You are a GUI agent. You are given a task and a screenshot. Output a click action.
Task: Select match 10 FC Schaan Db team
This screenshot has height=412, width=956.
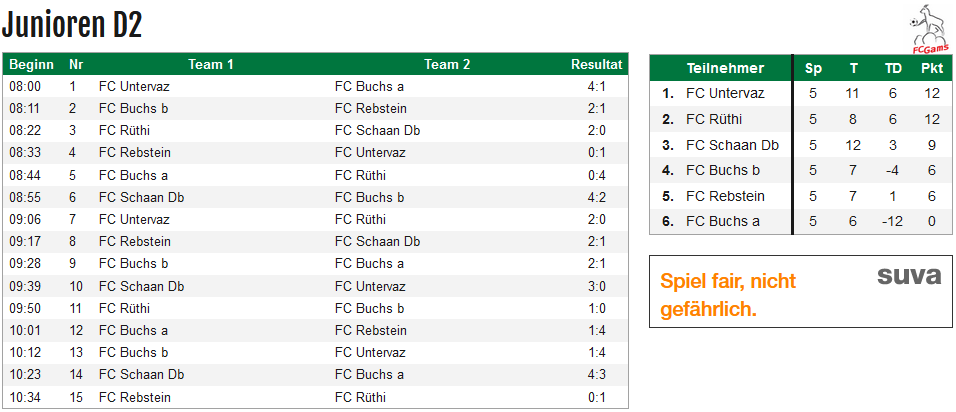141,286
